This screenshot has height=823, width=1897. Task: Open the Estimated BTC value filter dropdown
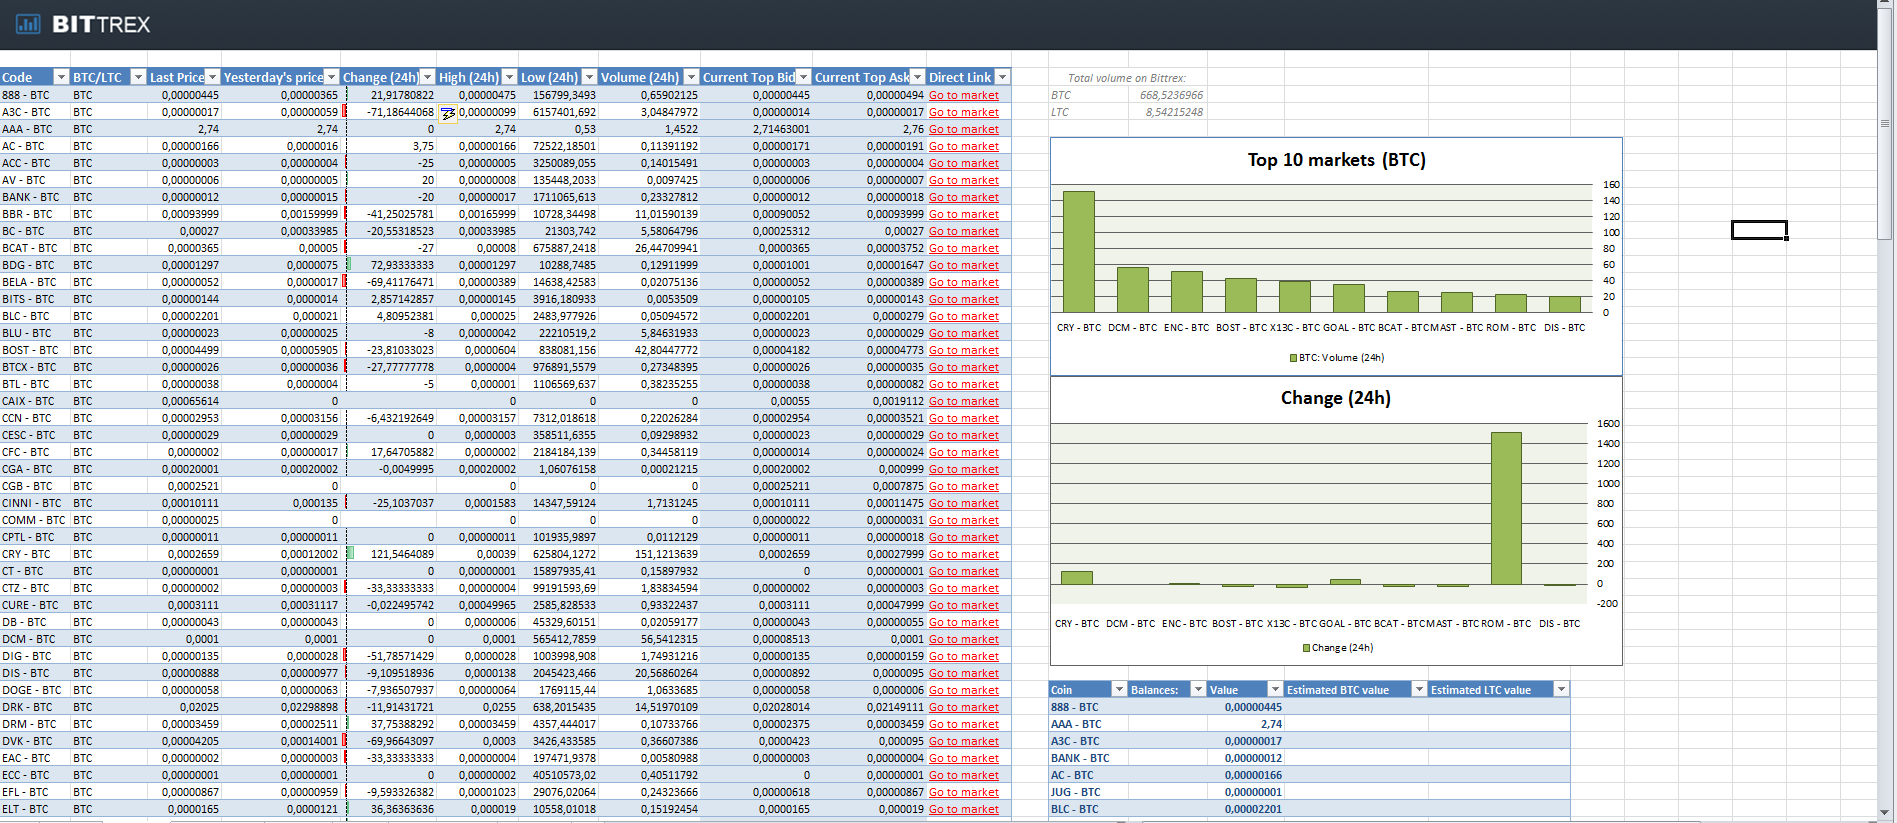[x=1418, y=690]
